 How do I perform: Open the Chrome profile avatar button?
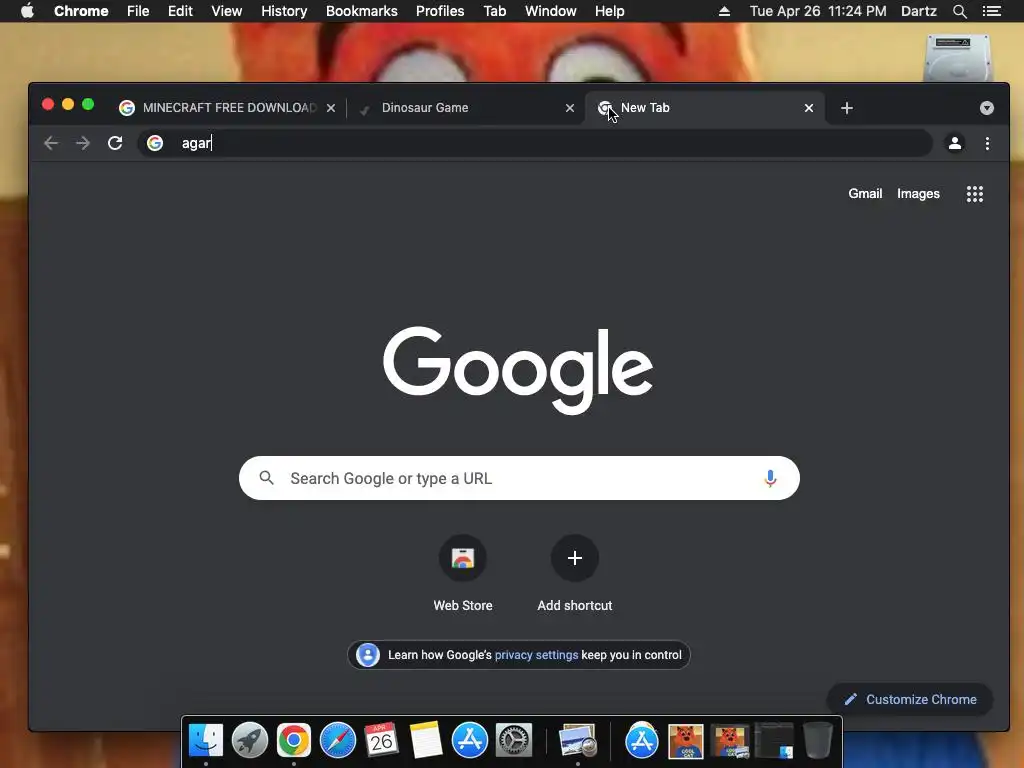(x=955, y=143)
